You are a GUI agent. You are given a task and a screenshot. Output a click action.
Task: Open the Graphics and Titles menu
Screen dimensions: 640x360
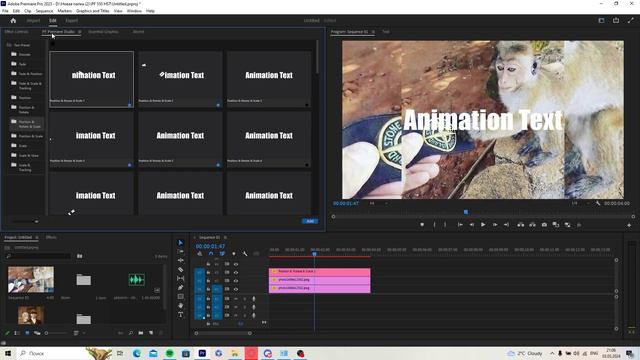click(93, 11)
